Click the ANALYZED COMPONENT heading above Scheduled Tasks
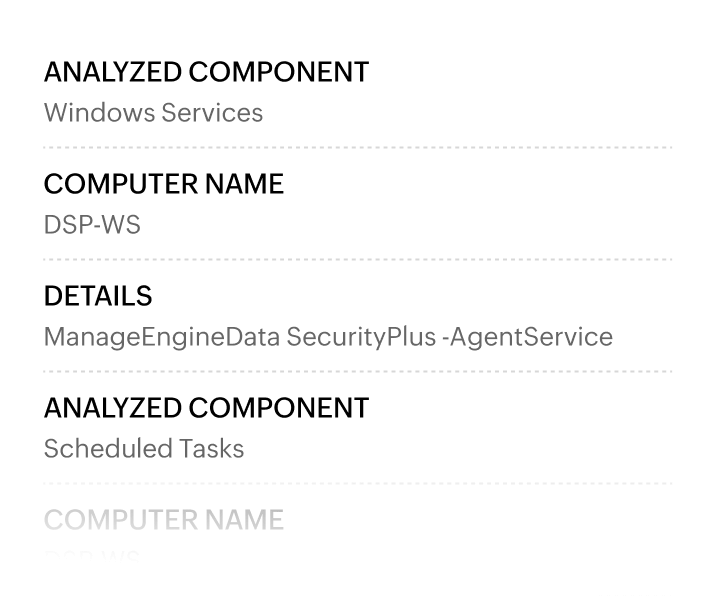 [x=206, y=408]
